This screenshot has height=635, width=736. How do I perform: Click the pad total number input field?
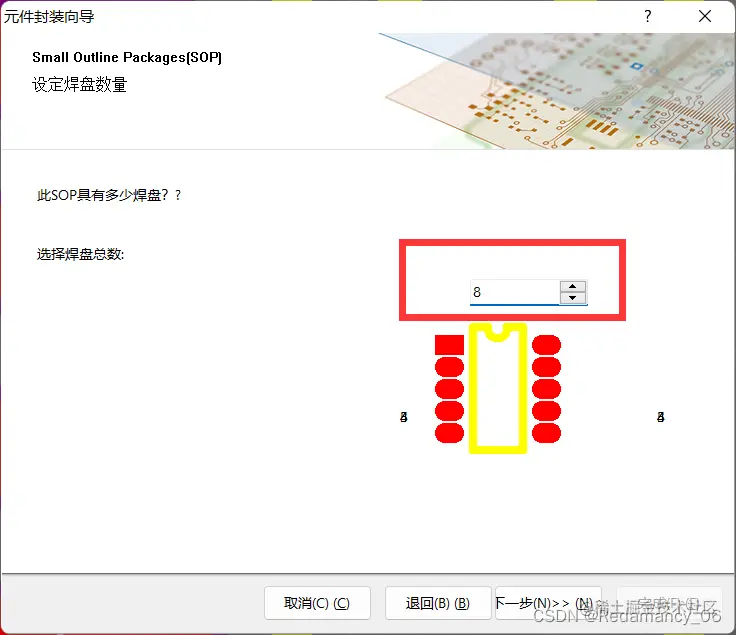(x=514, y=292)
